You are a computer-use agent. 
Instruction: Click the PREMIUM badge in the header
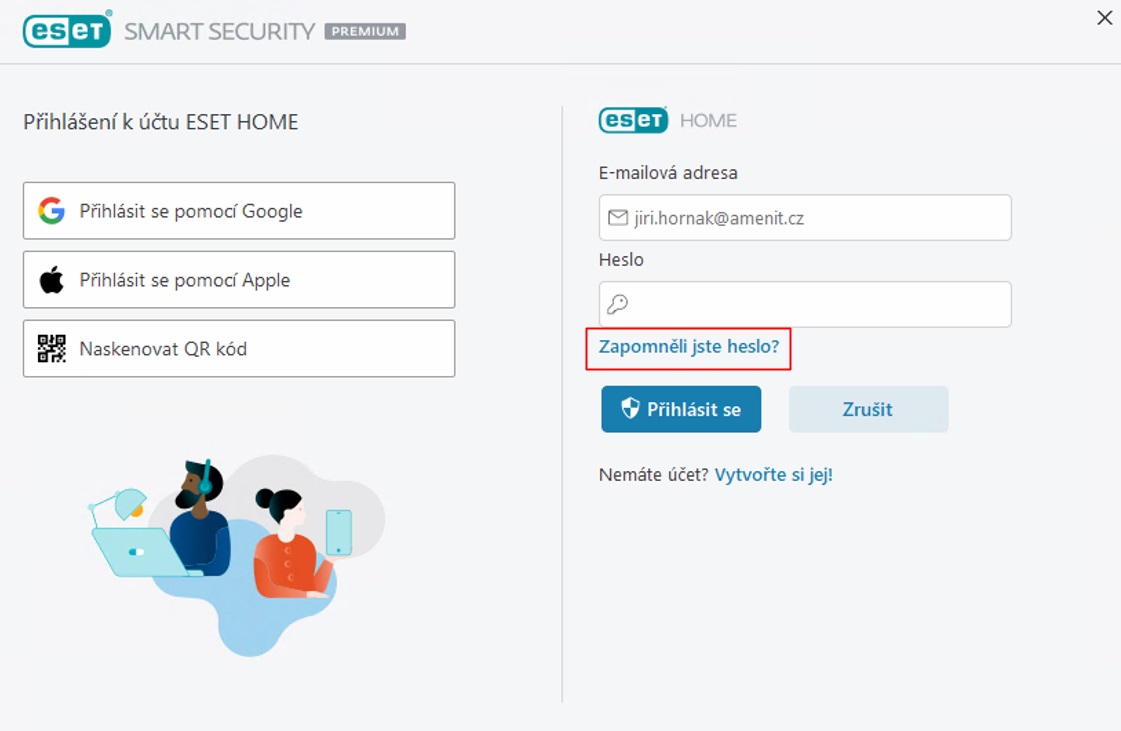[365, 31]
